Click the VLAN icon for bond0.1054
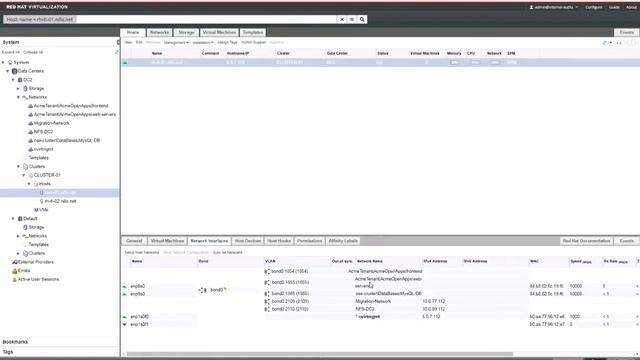This screenshot has height=360, width=640. tap(267, 271)
